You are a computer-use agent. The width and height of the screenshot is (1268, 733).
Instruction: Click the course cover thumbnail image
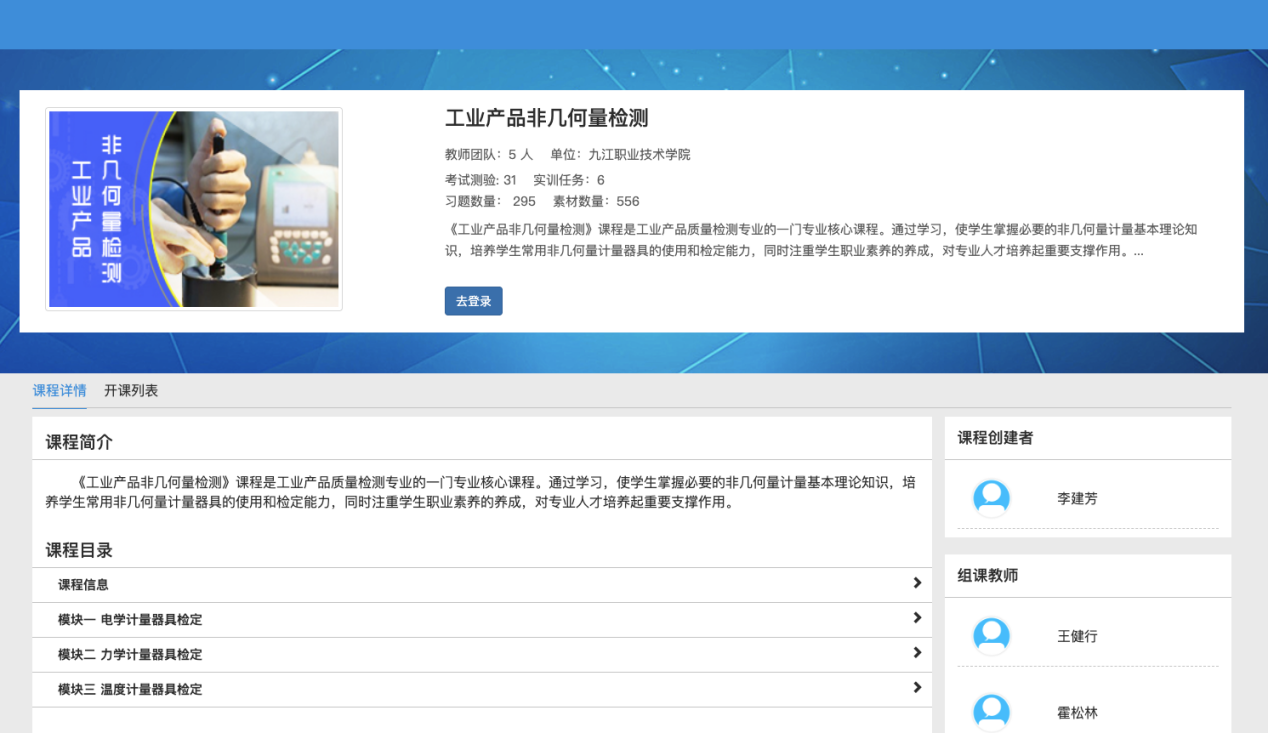[194, 209]
